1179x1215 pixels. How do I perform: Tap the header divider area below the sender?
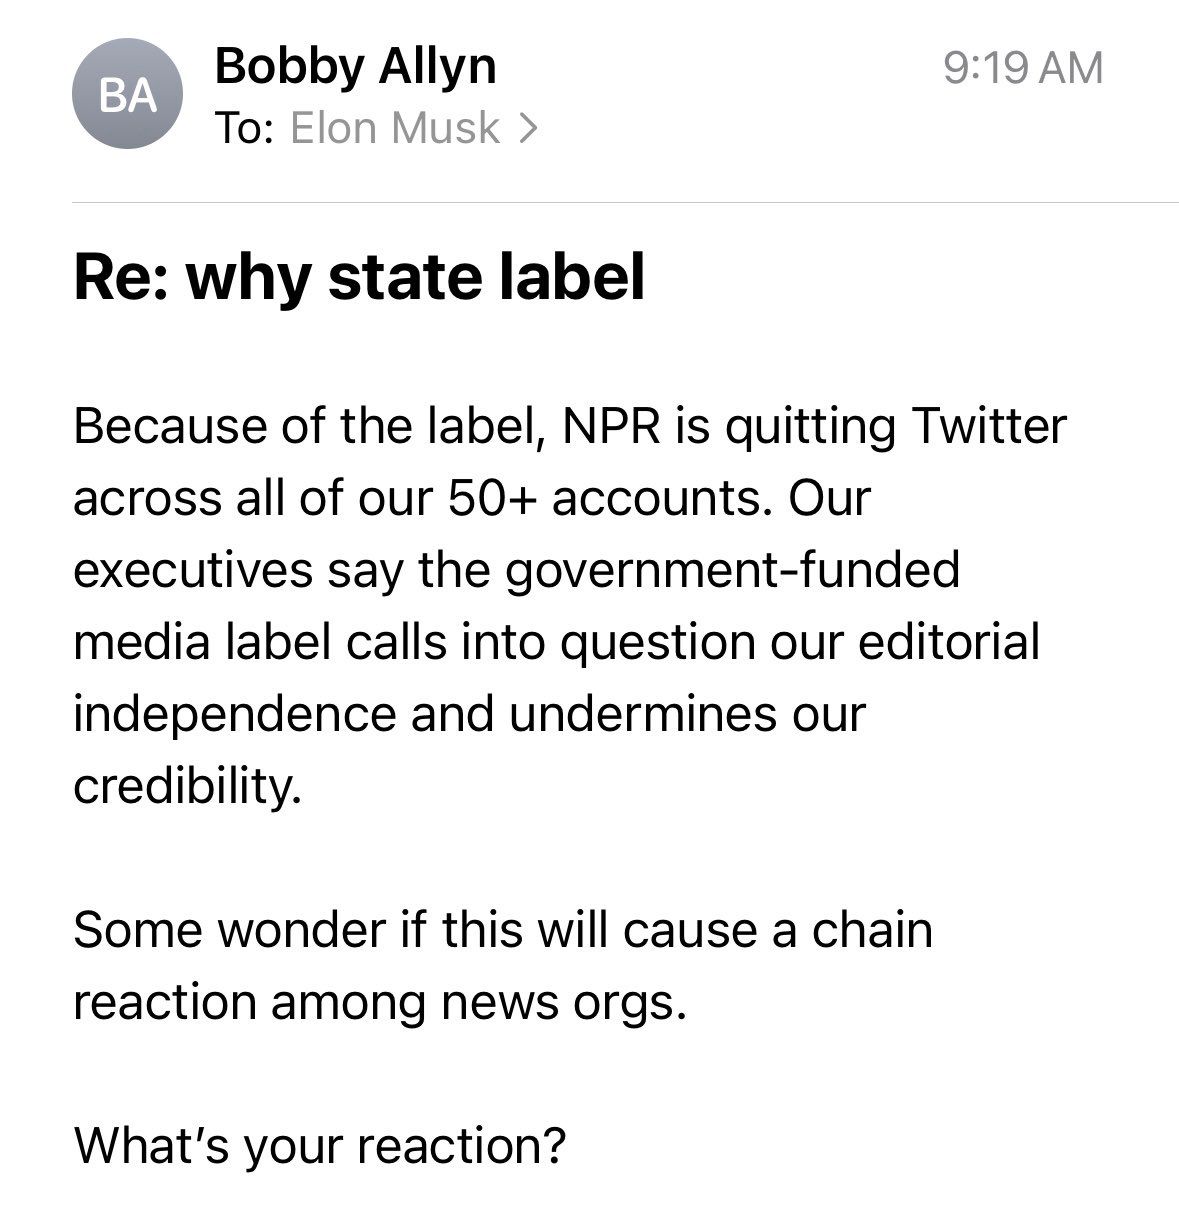tap(590, 200)
